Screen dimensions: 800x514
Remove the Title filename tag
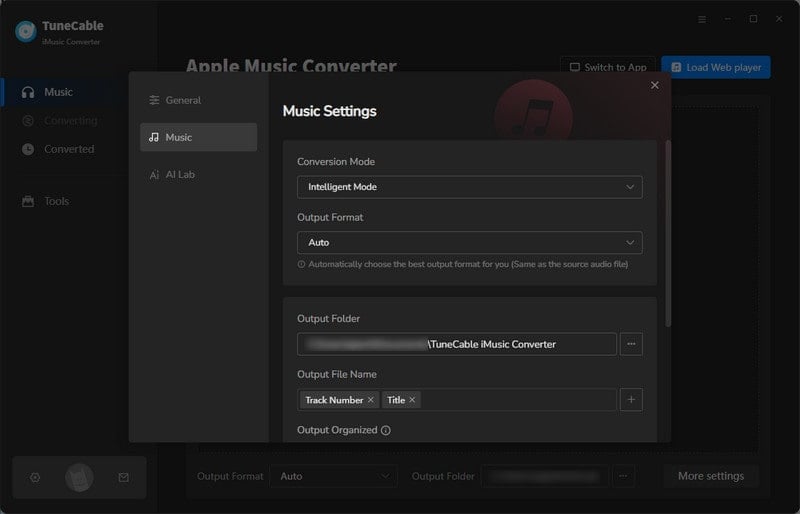412,400
